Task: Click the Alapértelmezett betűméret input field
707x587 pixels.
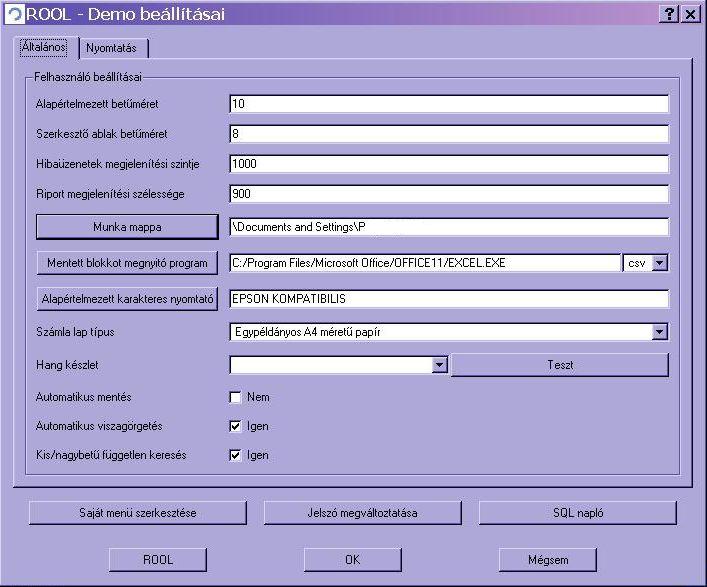Action: point(447,103)
